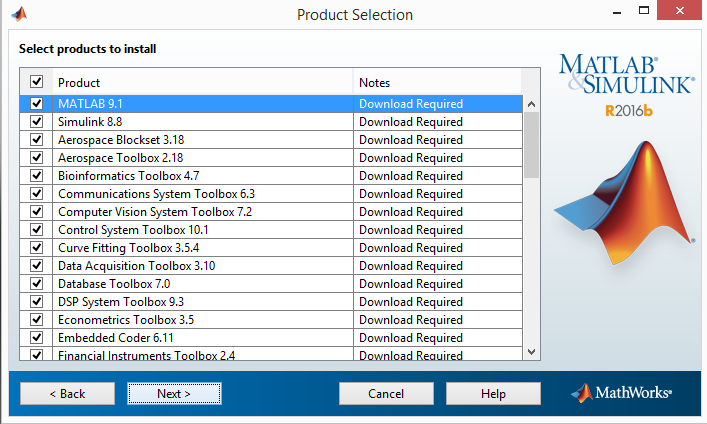
Task: Click the product list scrollbar thumb
Action: 531,143
